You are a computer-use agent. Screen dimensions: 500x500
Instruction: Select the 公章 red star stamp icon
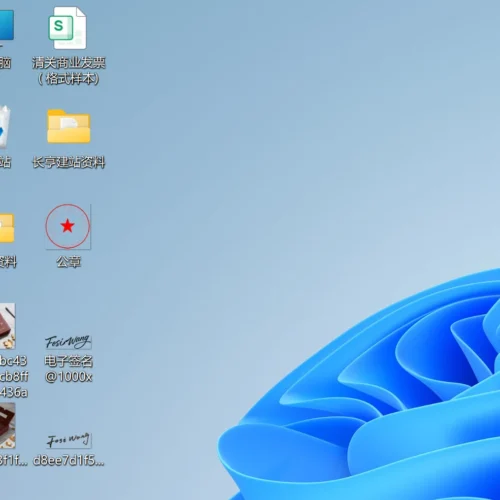point(68,226)
